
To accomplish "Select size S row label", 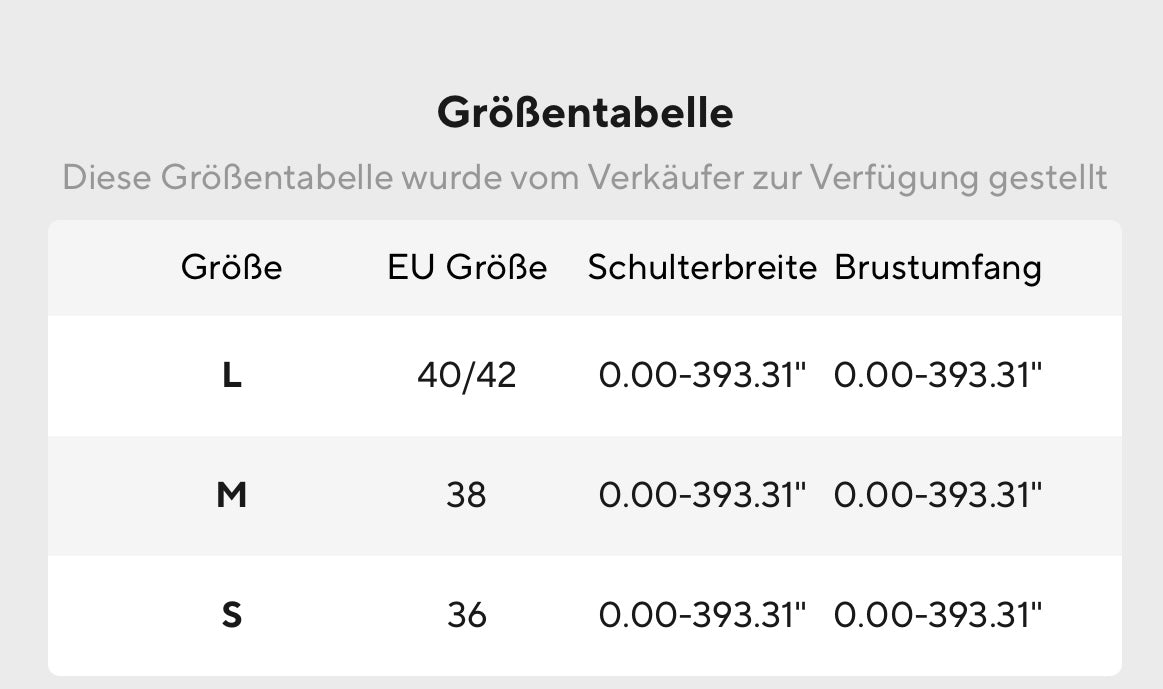I will click(x=231, y=615).
